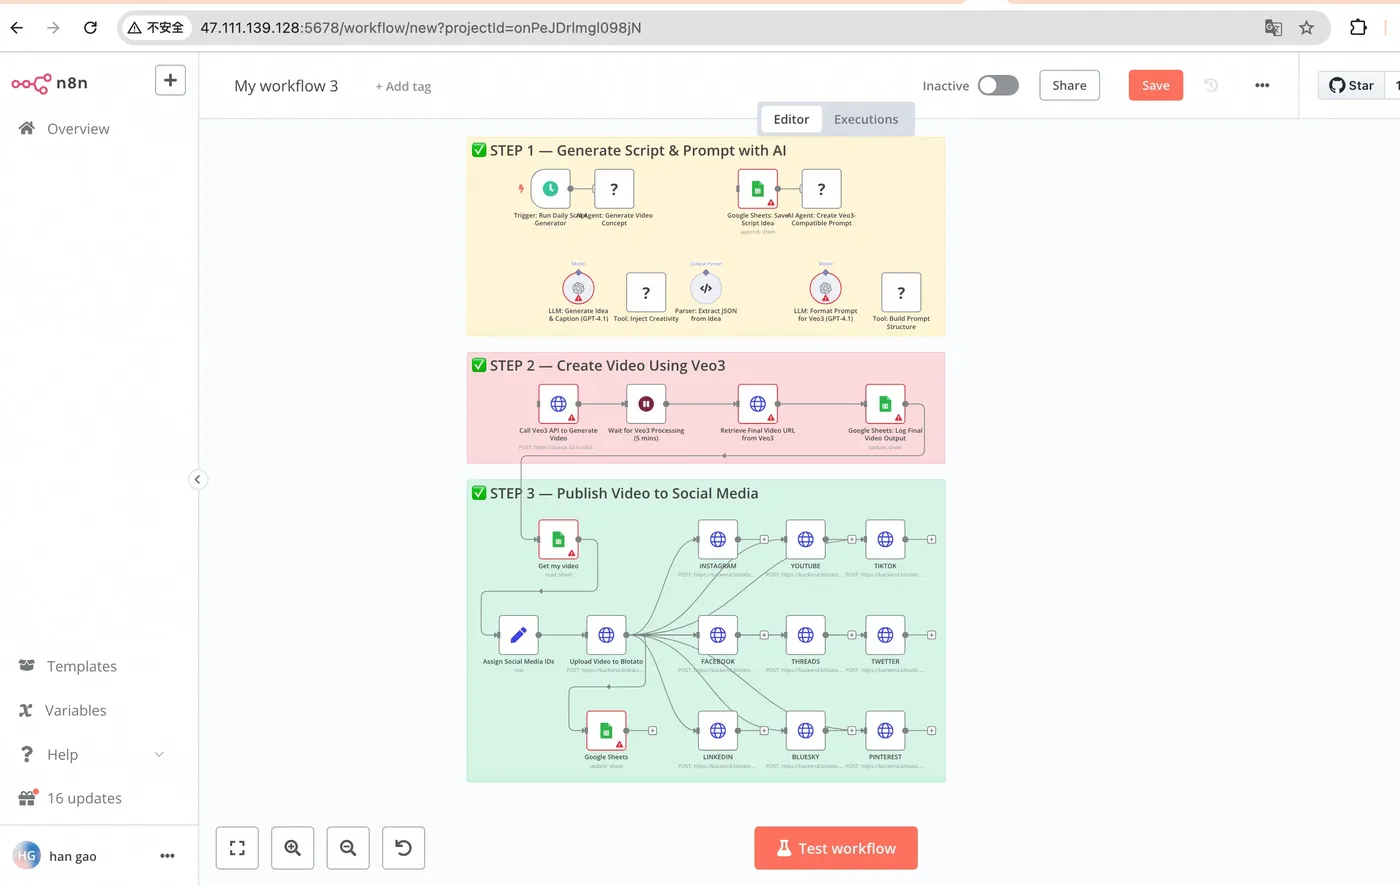Expand the Help menu
1400x886 pixels.
click(91, 754)
